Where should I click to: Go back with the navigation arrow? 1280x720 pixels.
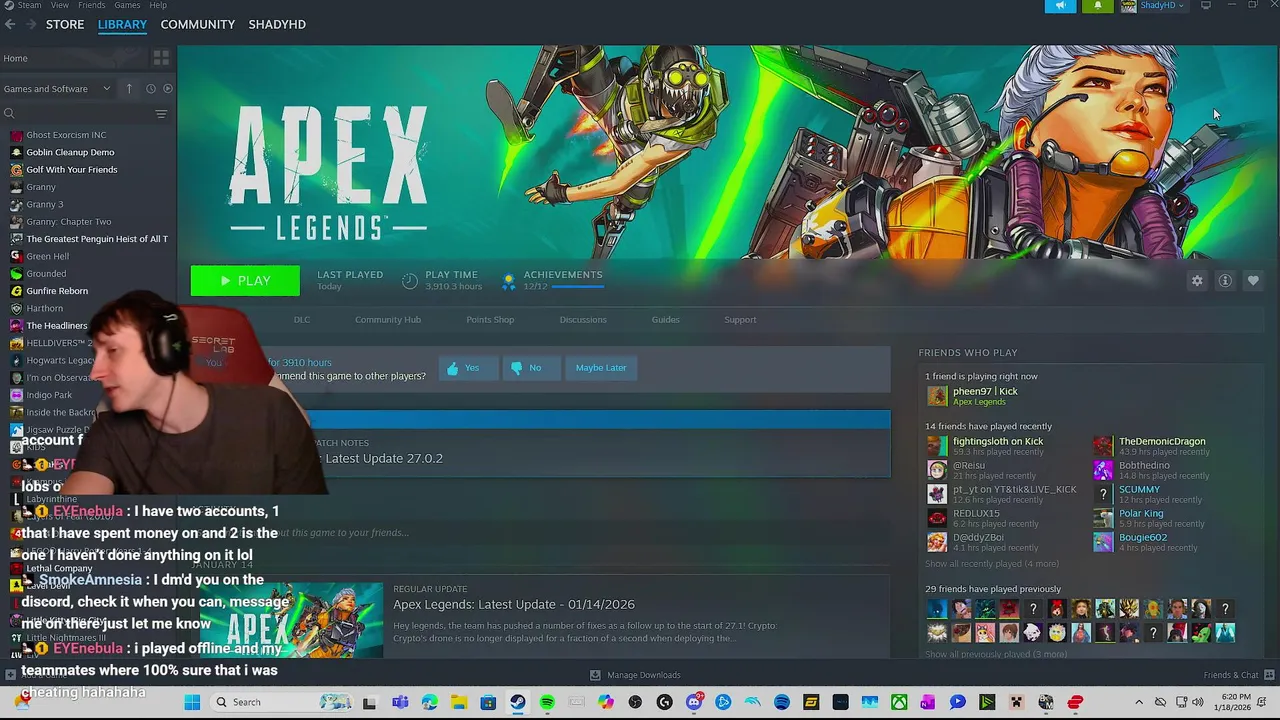coord(10,24)
